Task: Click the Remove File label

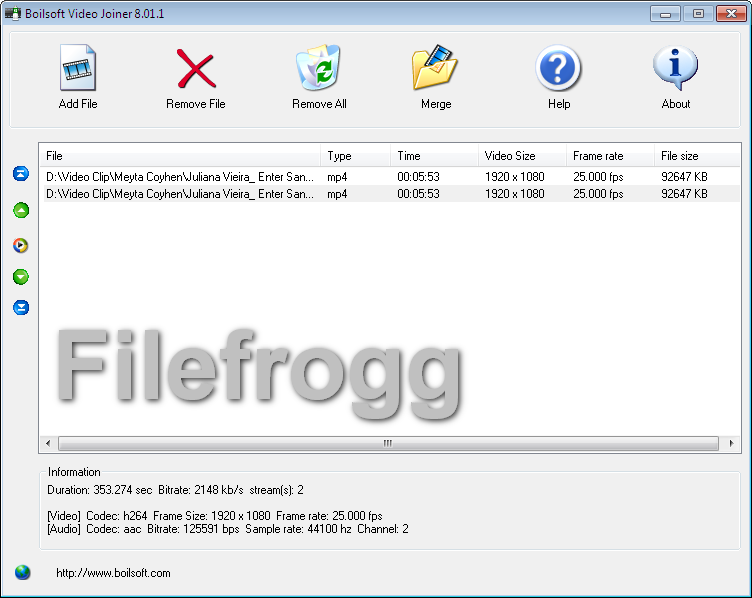Action: pos(196,104)
